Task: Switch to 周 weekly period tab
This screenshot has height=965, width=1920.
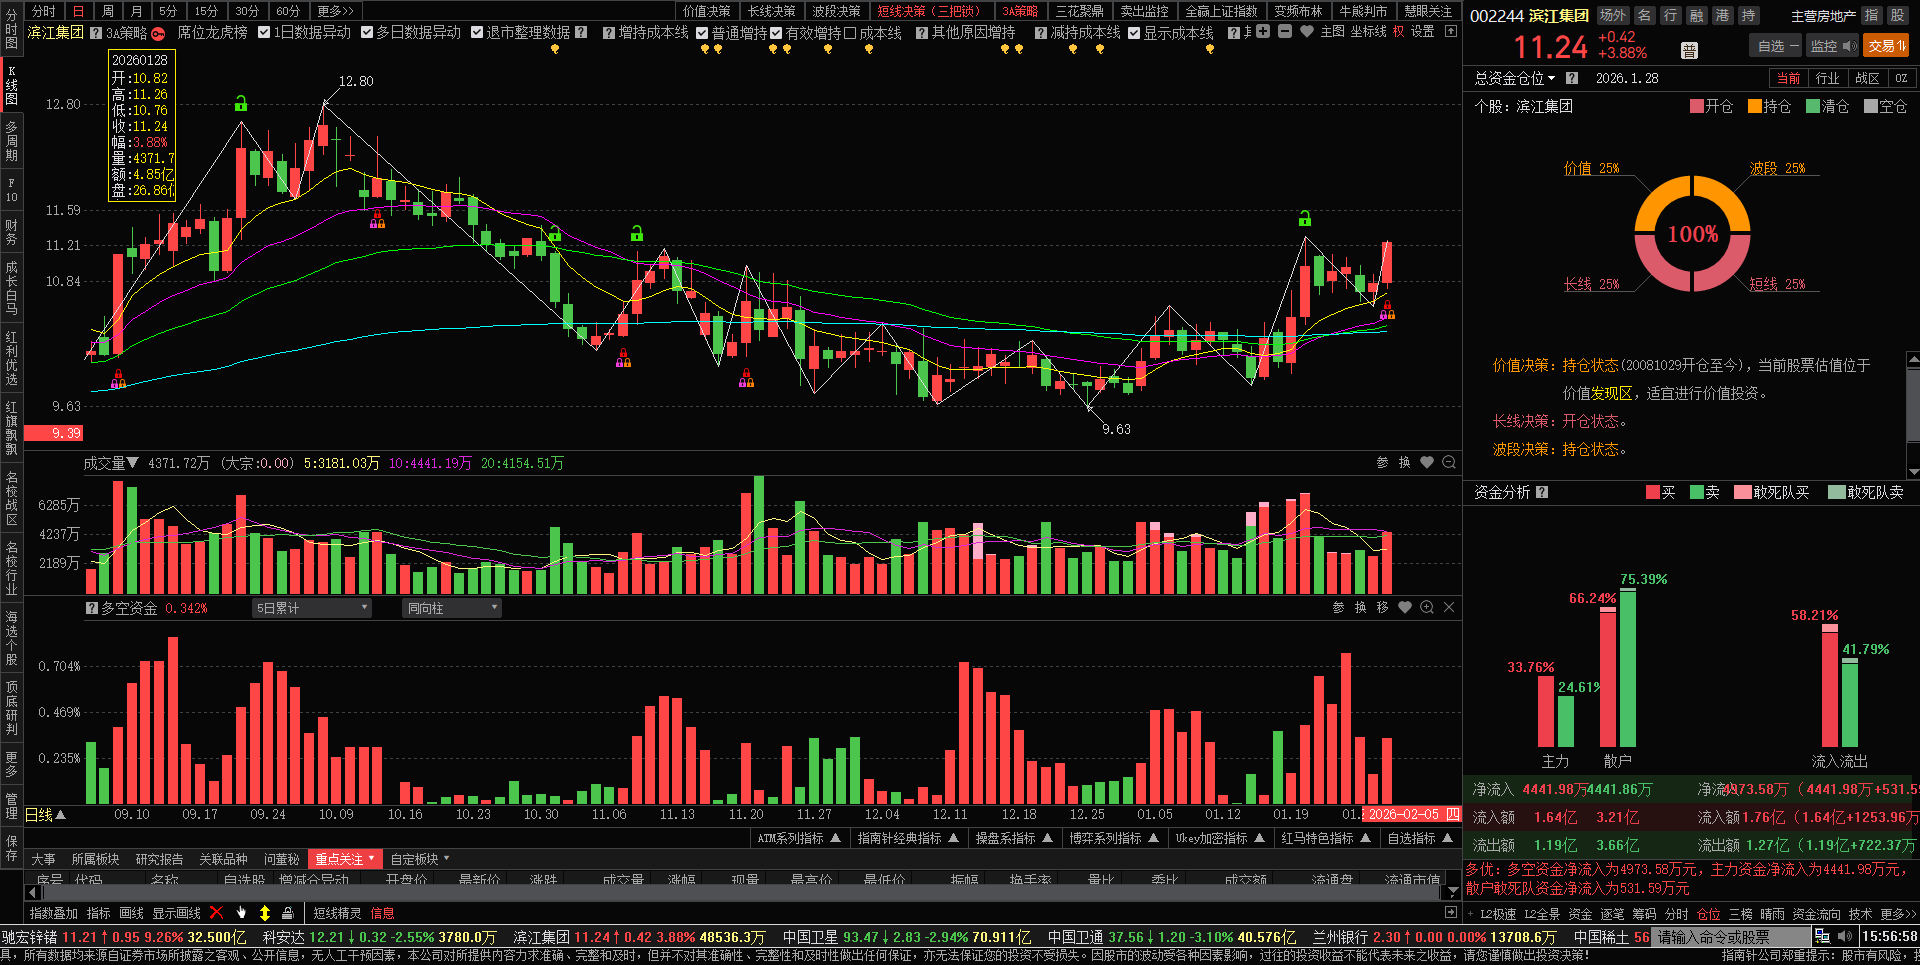Action: 108,11
